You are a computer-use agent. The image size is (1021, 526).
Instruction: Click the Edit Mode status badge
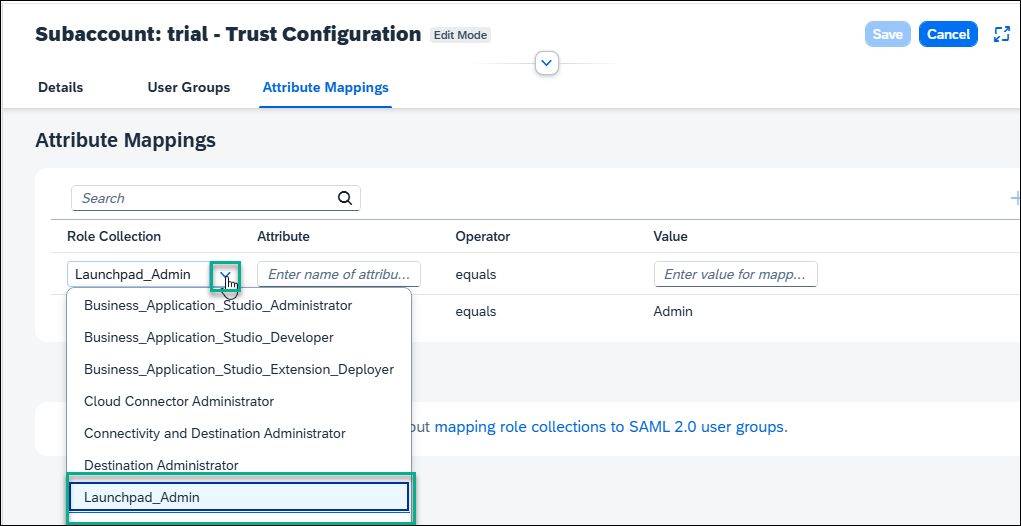tap(460, 35)
